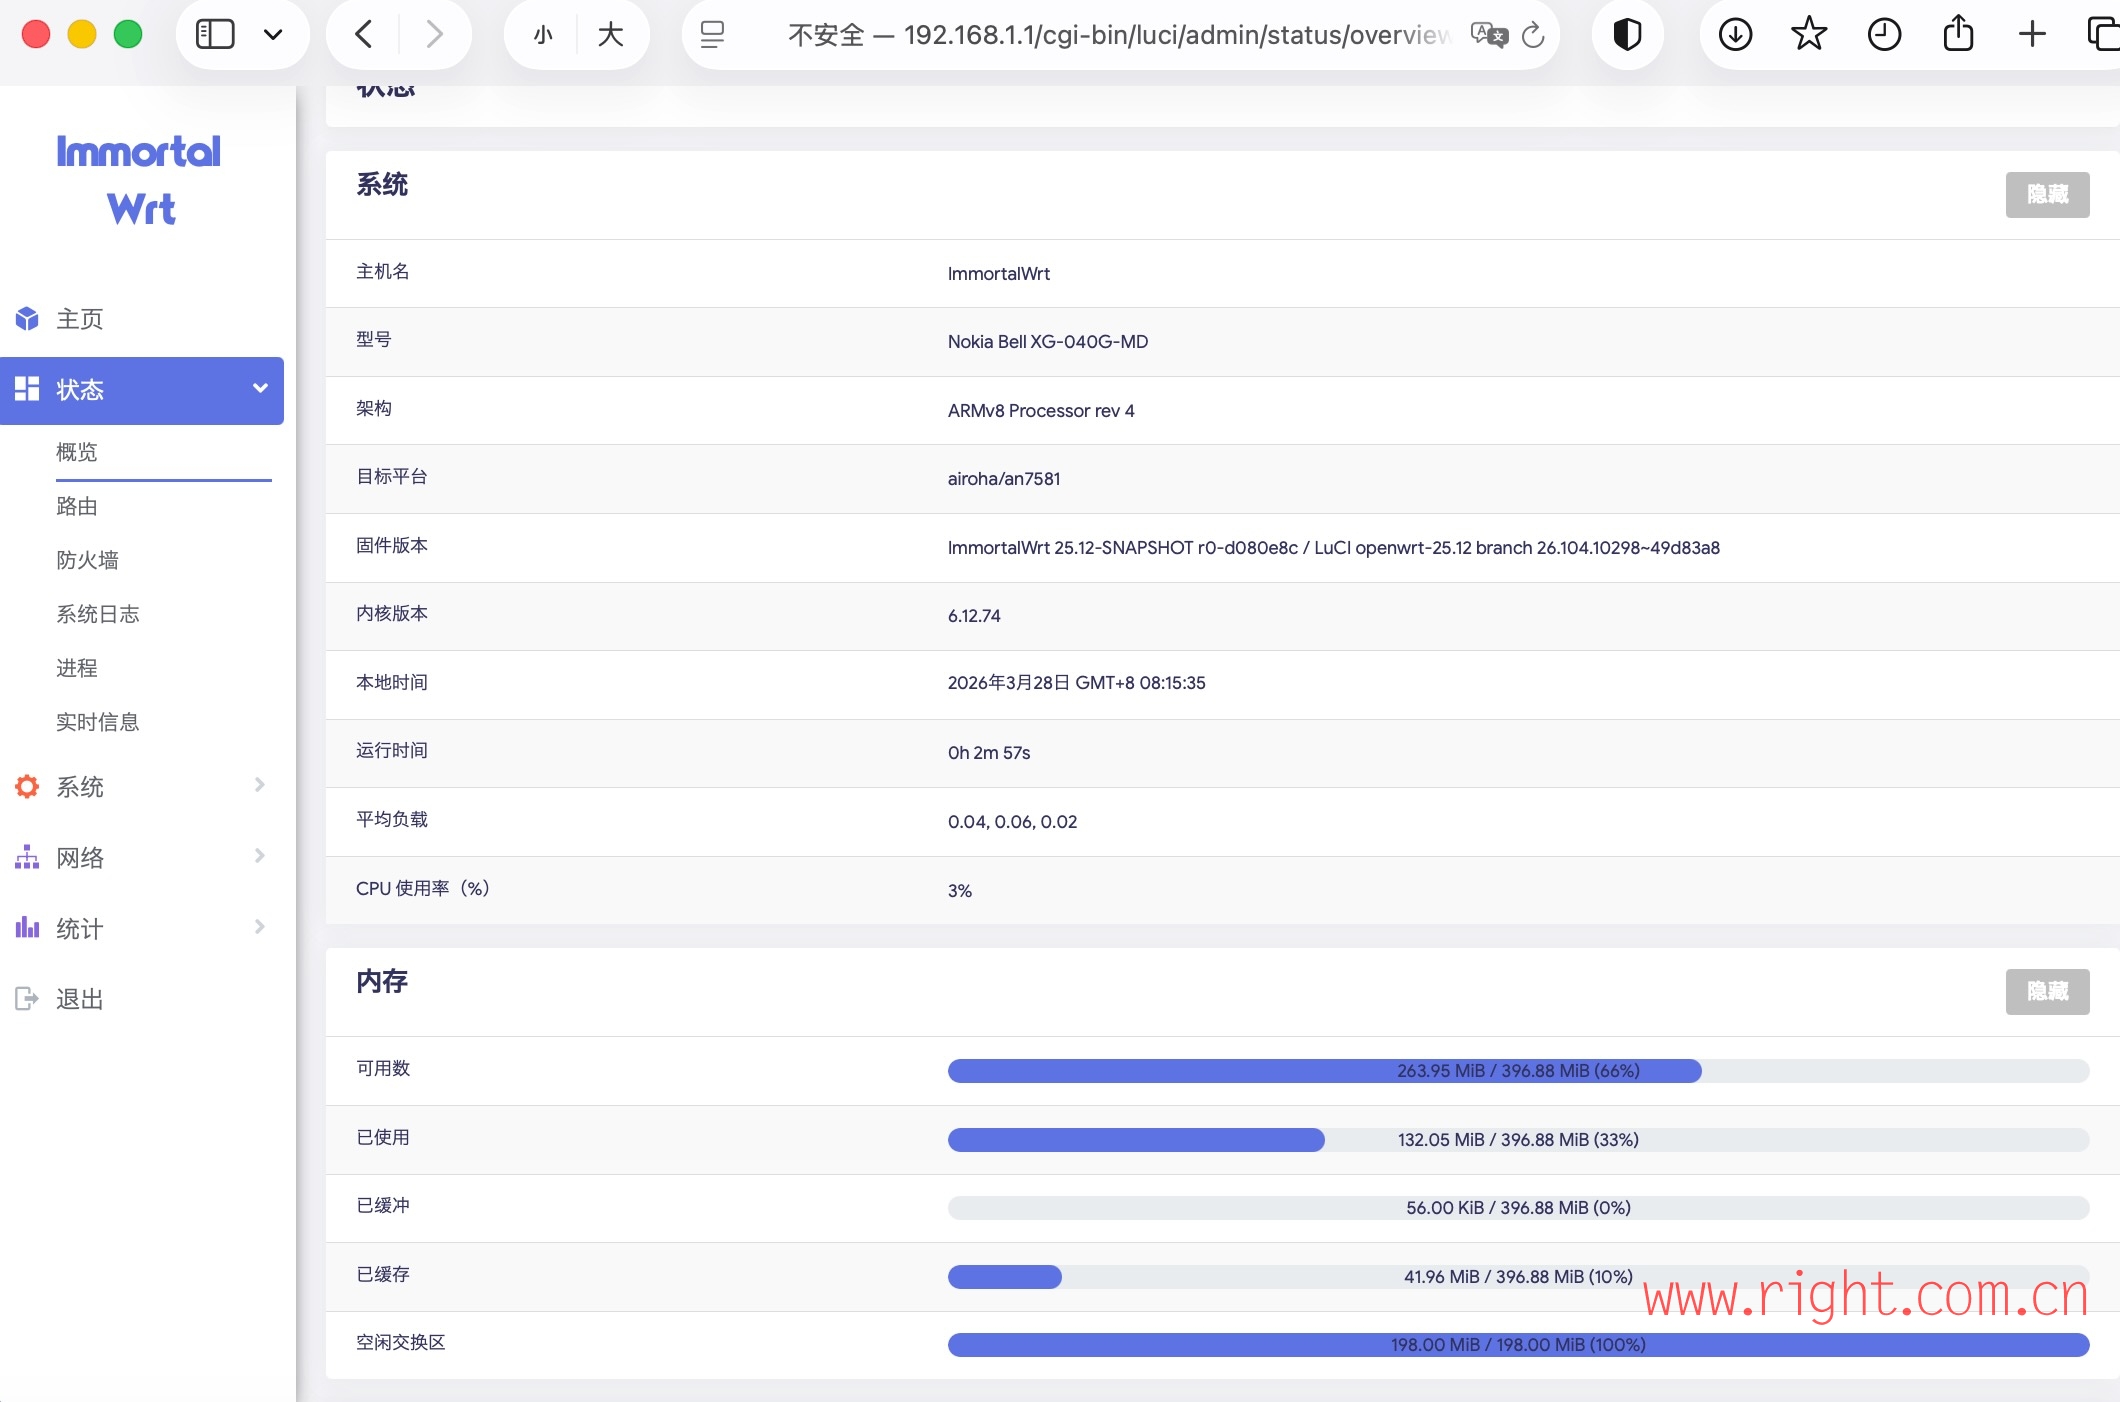Click the 可用数 memory progress bar
The width and height of the screenshot is (2120, 1402).
click(x=1518, y=1071)
